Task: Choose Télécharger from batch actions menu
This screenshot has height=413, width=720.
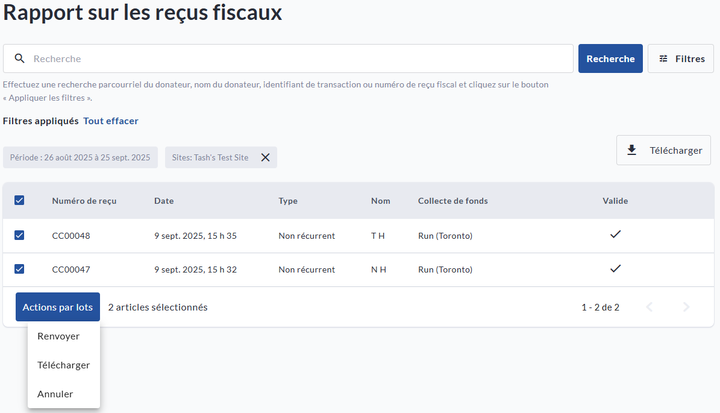Action: click(x=63, y=365)
